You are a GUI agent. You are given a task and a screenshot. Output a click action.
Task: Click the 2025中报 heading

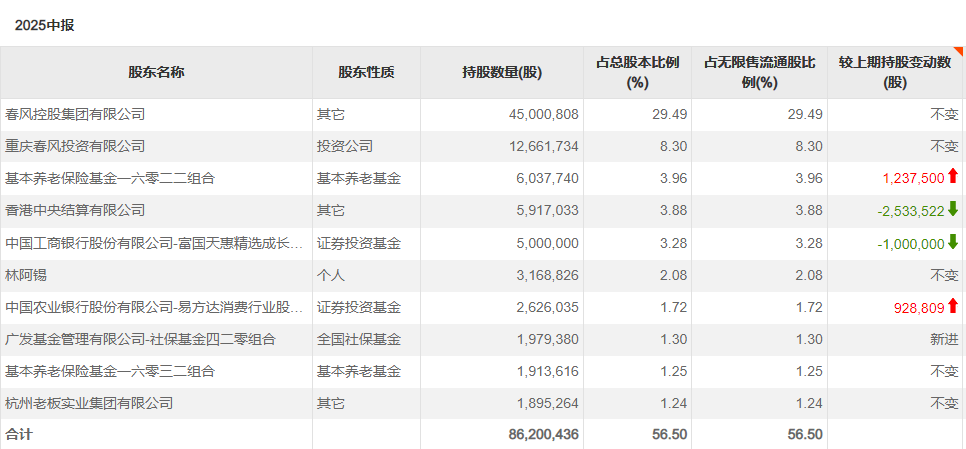[x=44, y=26]
